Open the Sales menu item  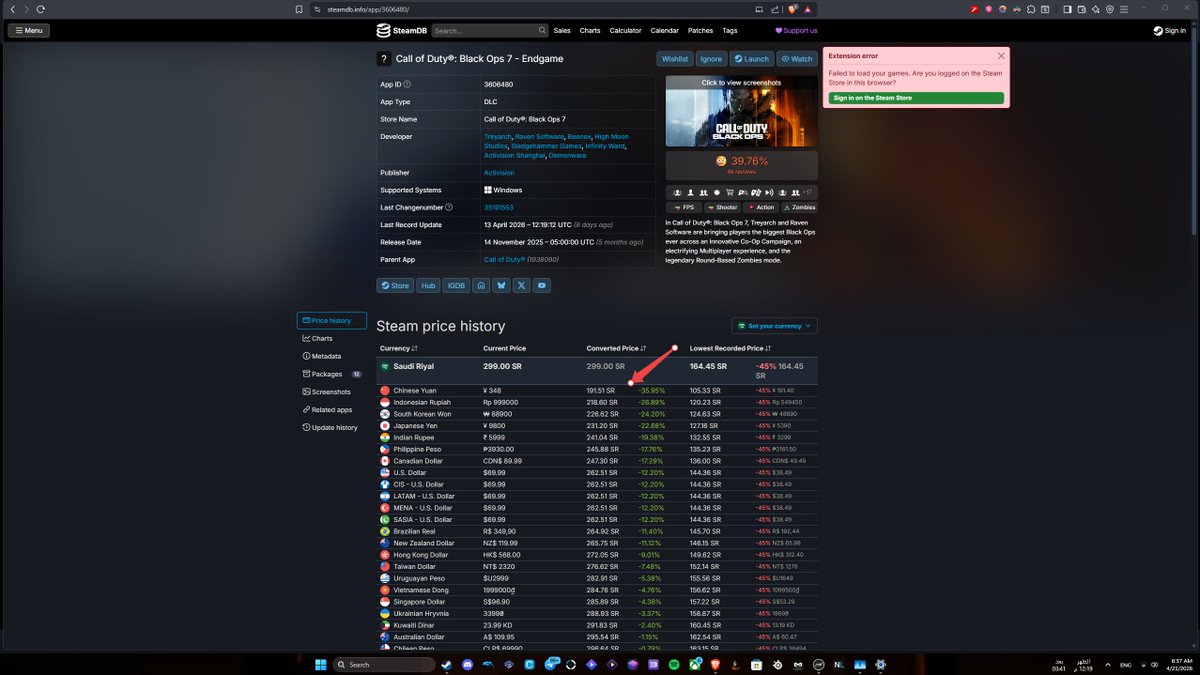coord(562,31)
